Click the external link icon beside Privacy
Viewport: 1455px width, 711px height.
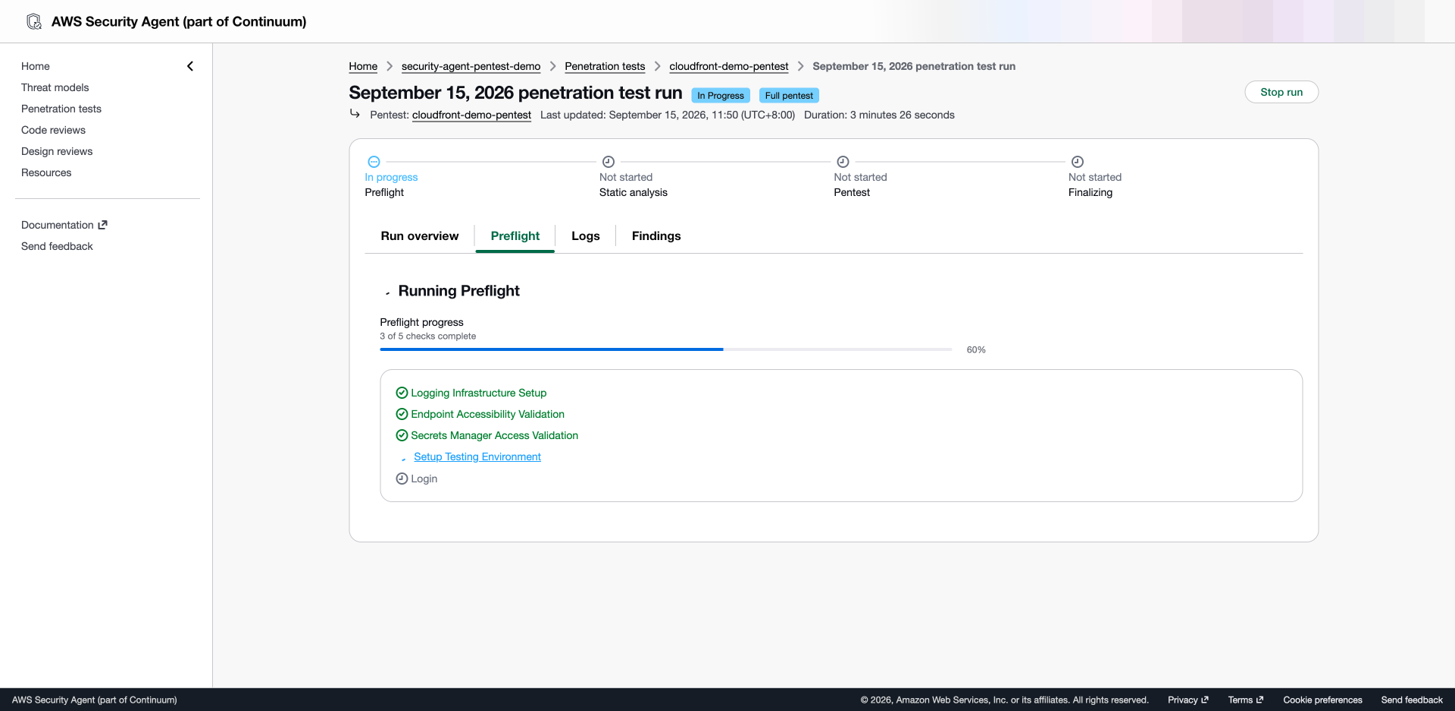[1205, 700]
